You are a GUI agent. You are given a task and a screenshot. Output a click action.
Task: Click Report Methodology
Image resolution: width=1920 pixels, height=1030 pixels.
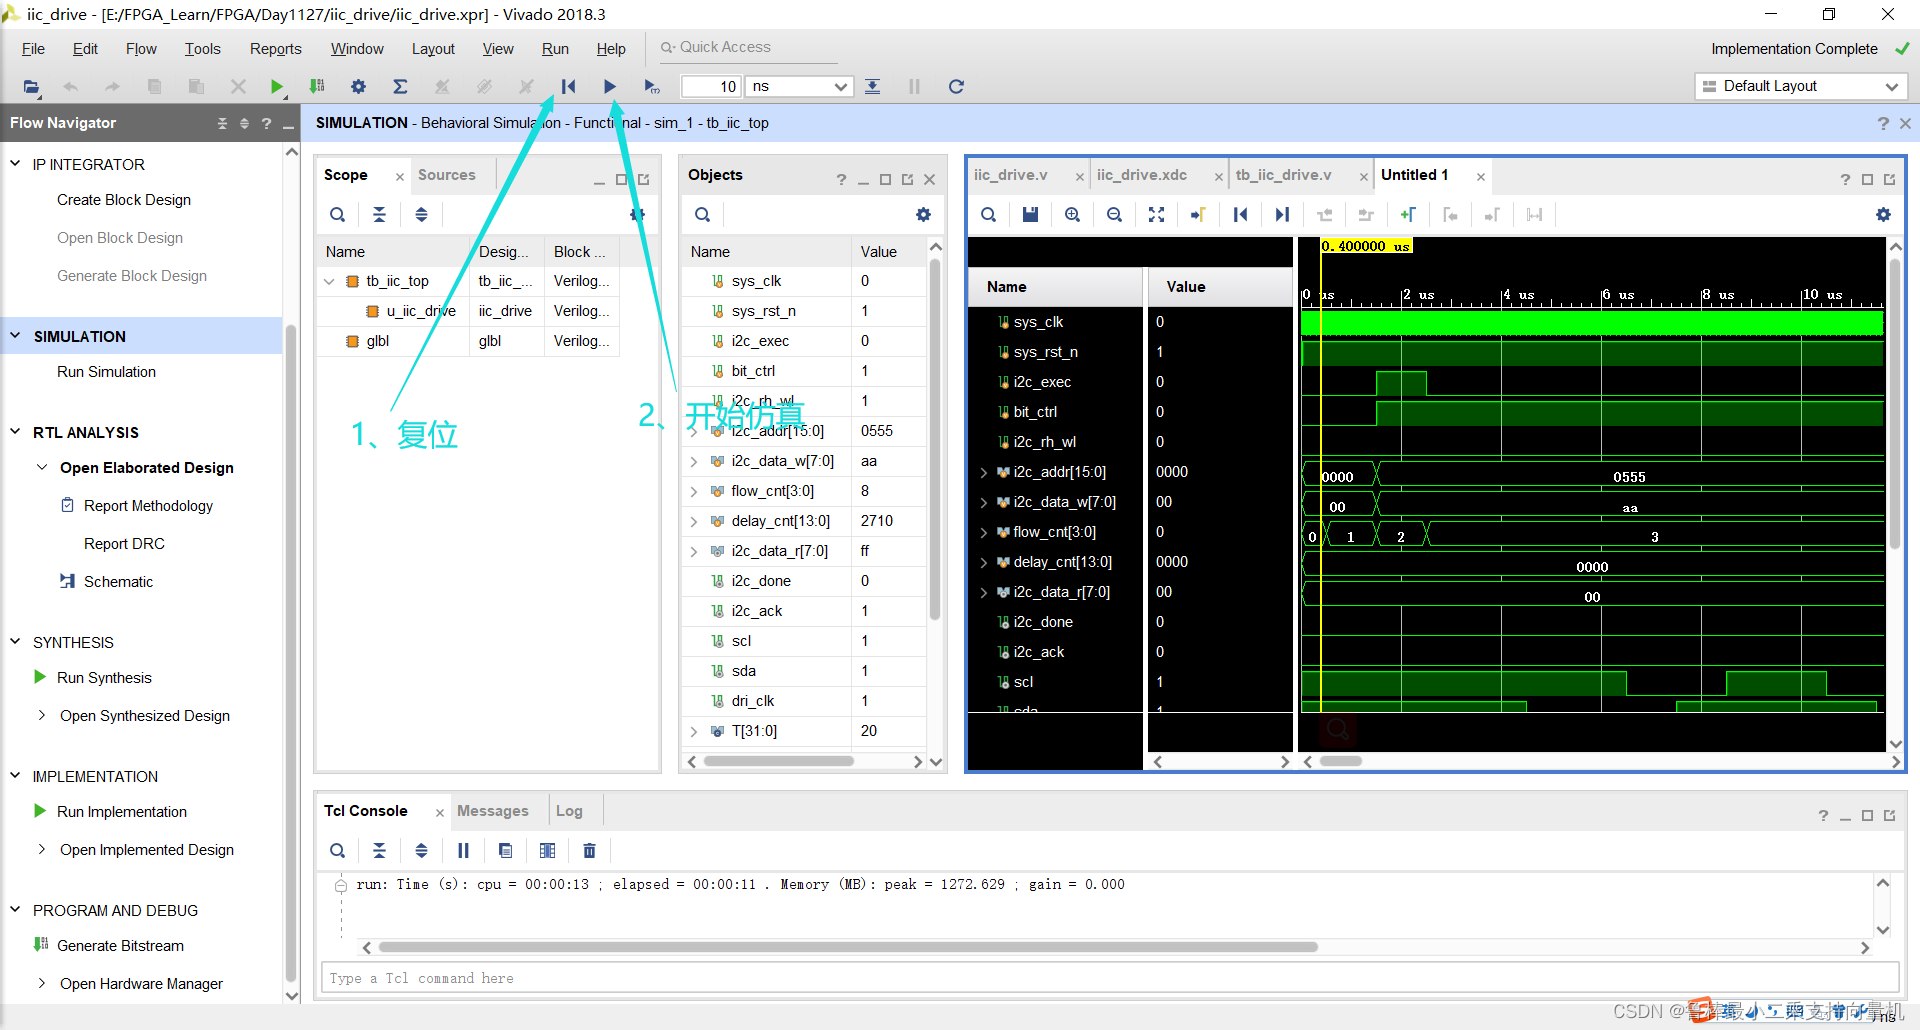click(148, 506)
